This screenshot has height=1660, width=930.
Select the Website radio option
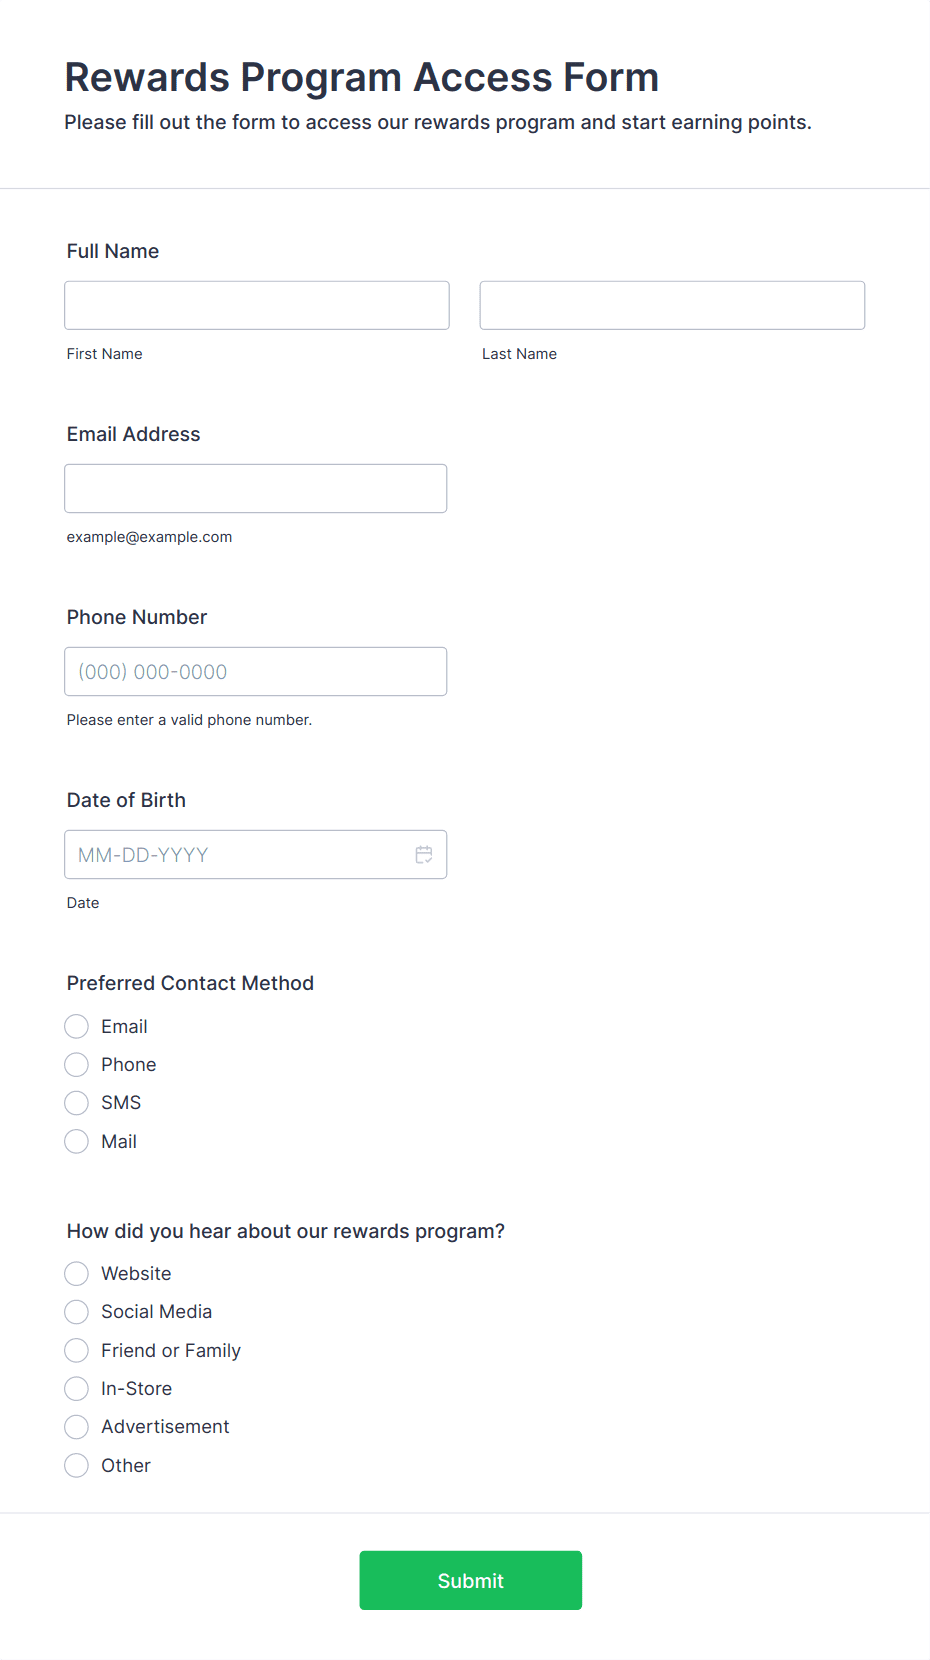pyautogui.click(x=77, y=1274)
